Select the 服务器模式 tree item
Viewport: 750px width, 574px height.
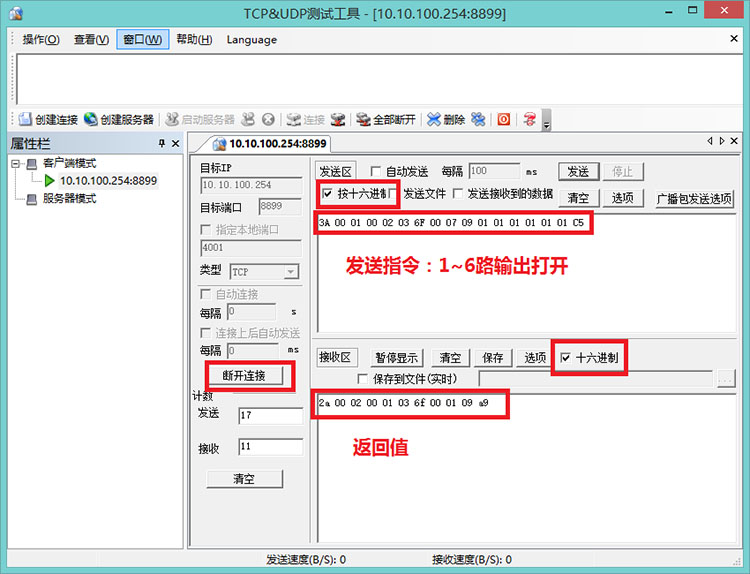coord(69,199)
